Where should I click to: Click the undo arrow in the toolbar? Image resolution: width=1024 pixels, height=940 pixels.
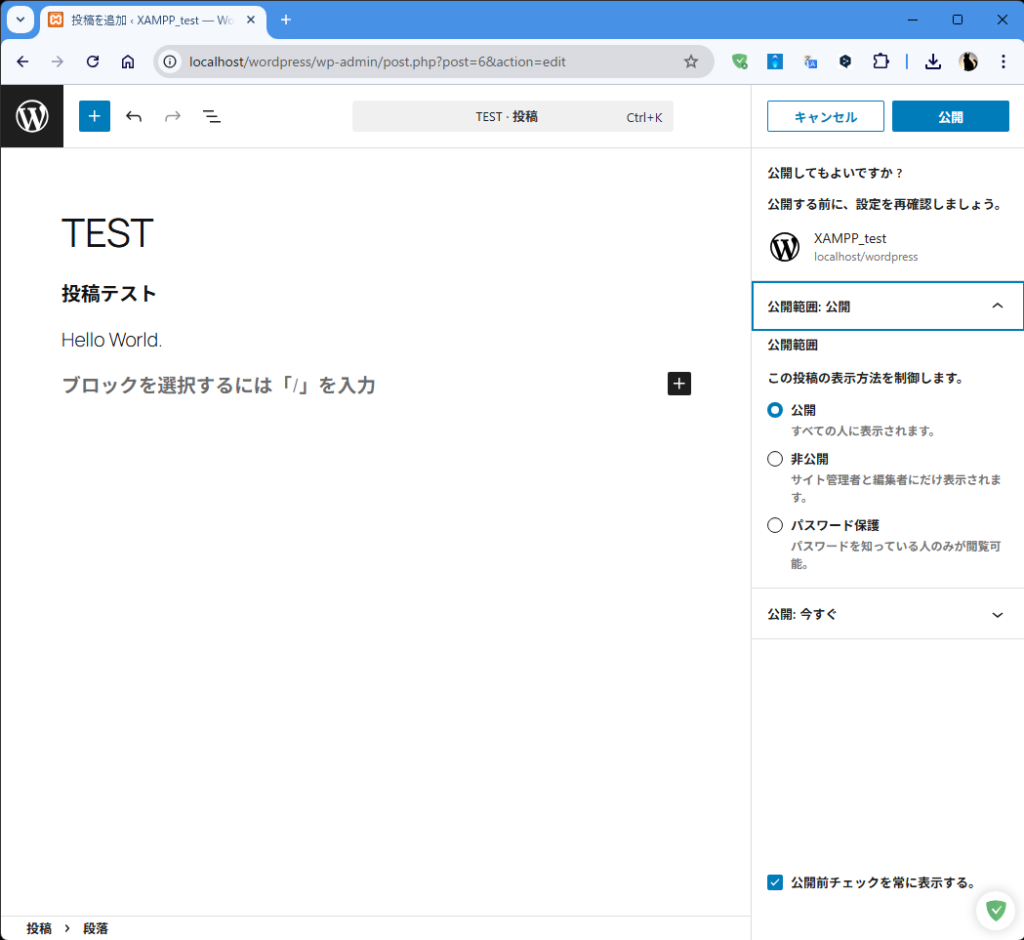pyautogui.click(x=134, y=117)
